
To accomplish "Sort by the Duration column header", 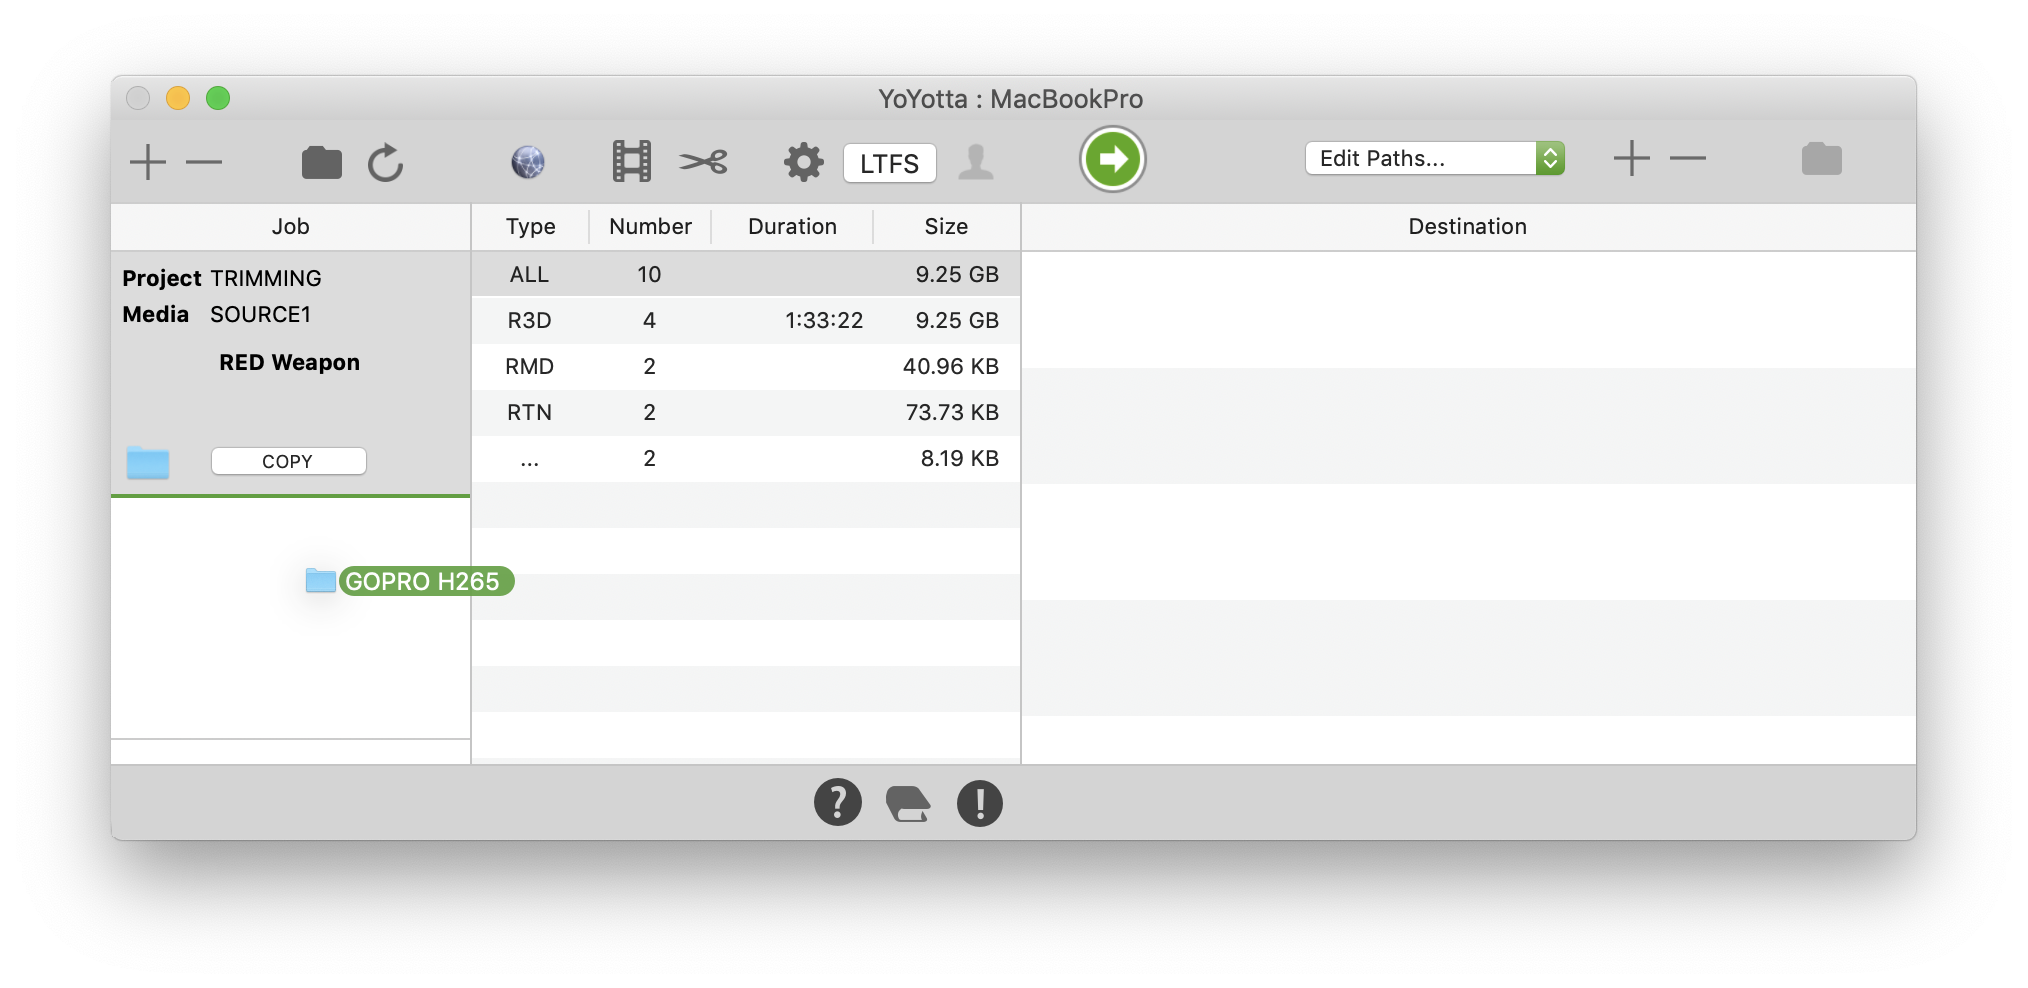I will (x=792, y=227).
